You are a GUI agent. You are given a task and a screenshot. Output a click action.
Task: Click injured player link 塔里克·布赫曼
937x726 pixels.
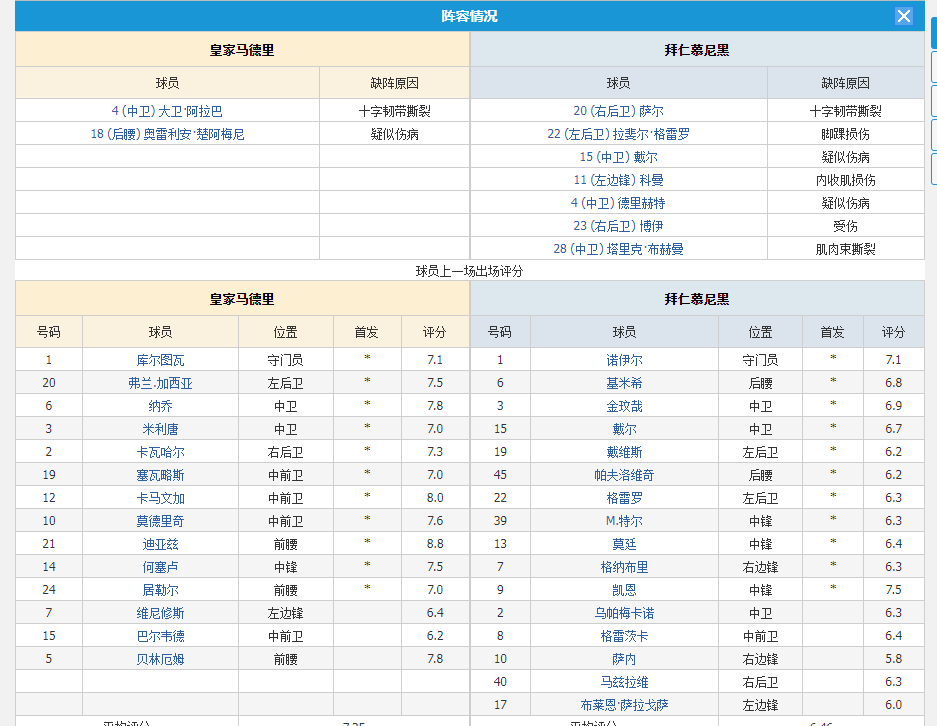(618, 249)
